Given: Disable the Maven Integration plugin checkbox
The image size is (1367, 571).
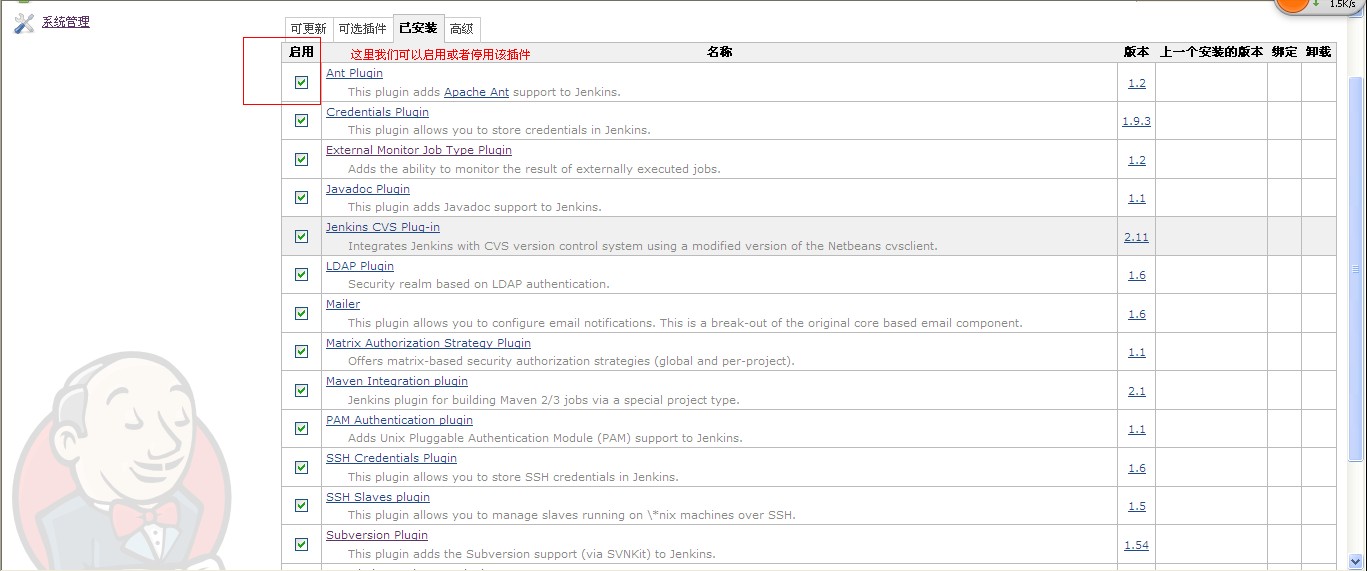Looking at the screenshot, I should click(x=301, y=390).
